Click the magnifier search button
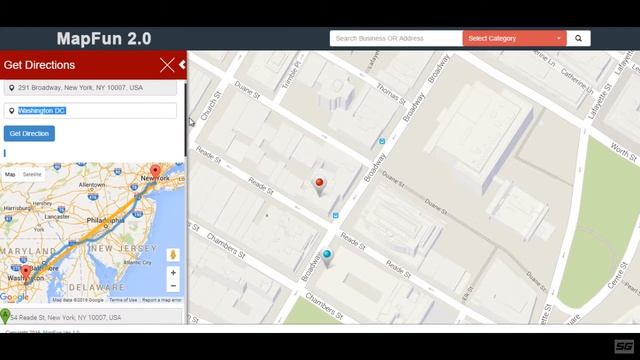 click(578, 38)
